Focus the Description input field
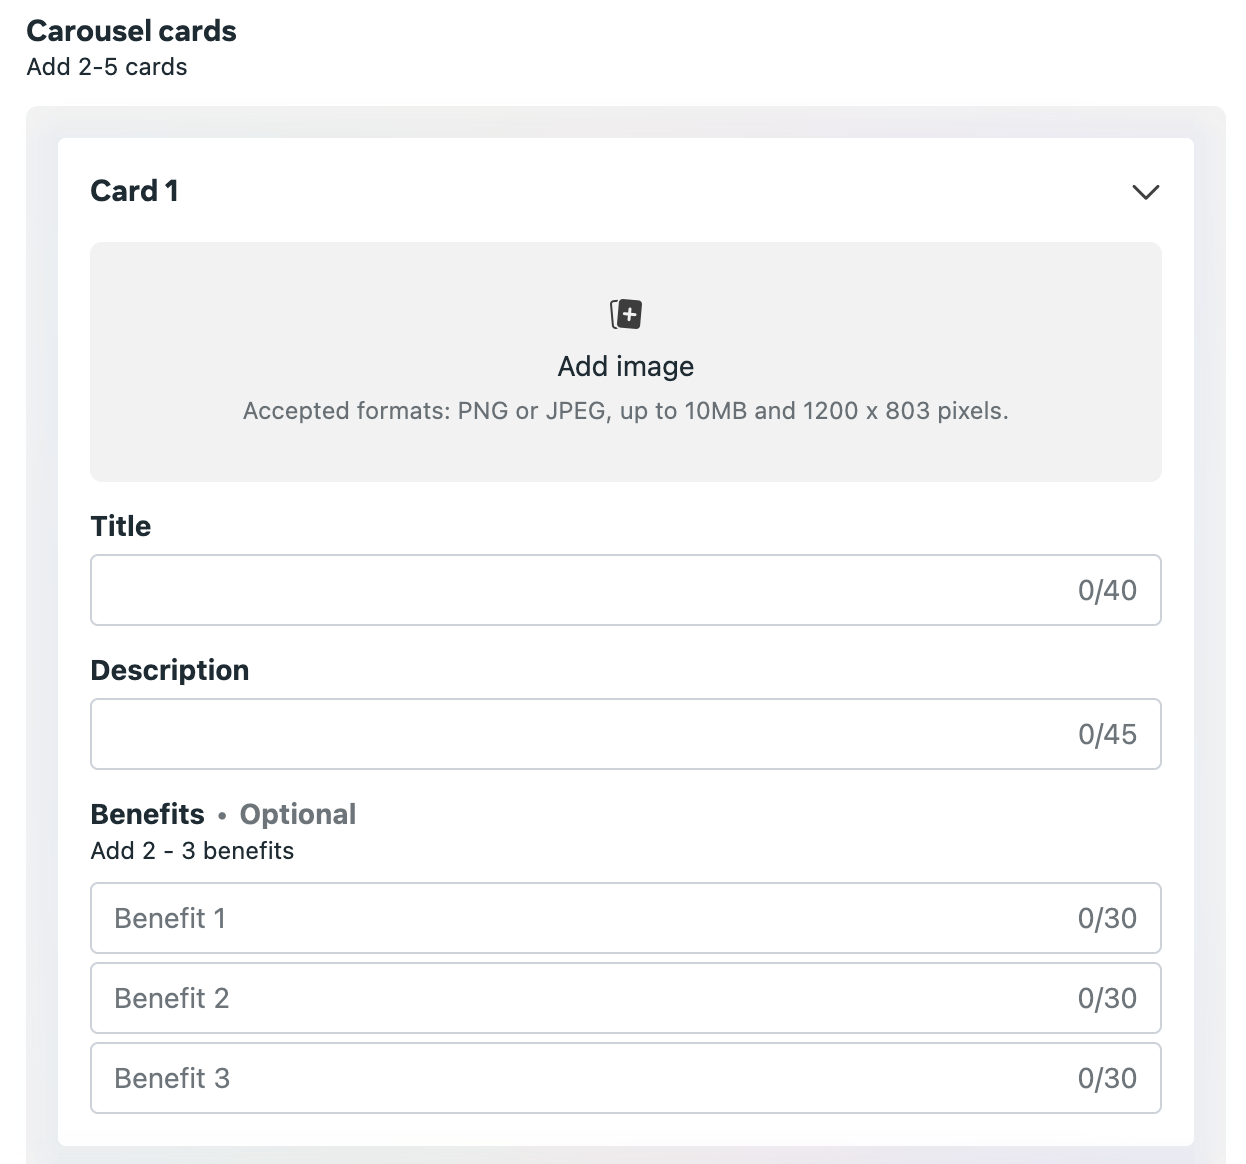This screenshot has width=1246, height=1164. 580,734
